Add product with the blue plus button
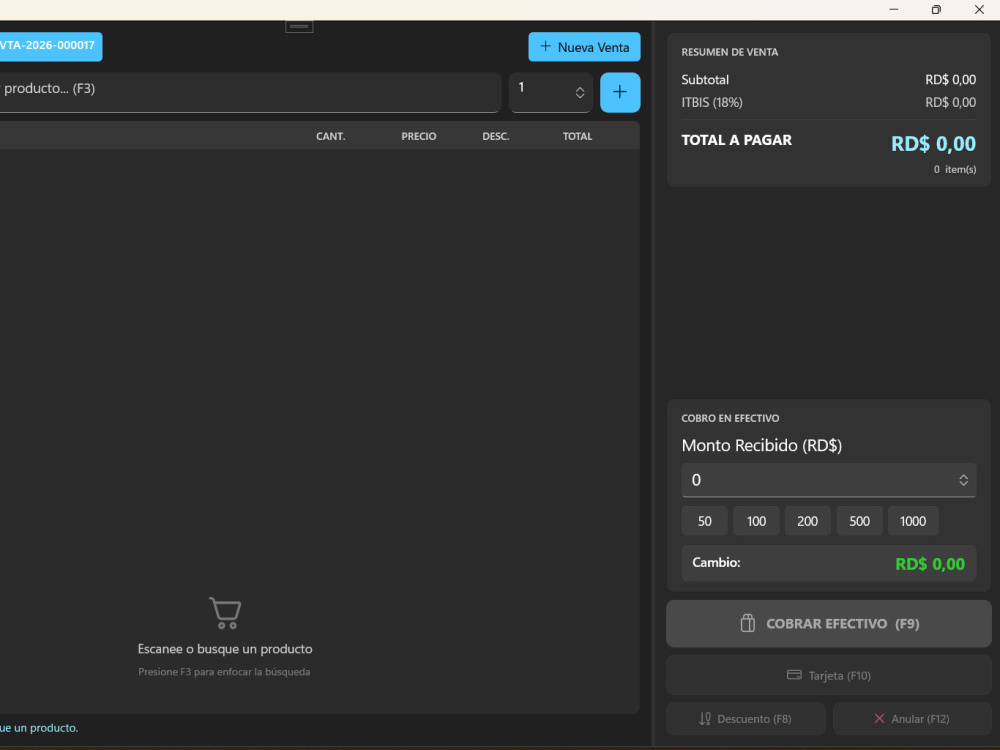This screenshot has width=1000, height=750. pyautogui.click(x=620, y=92)
